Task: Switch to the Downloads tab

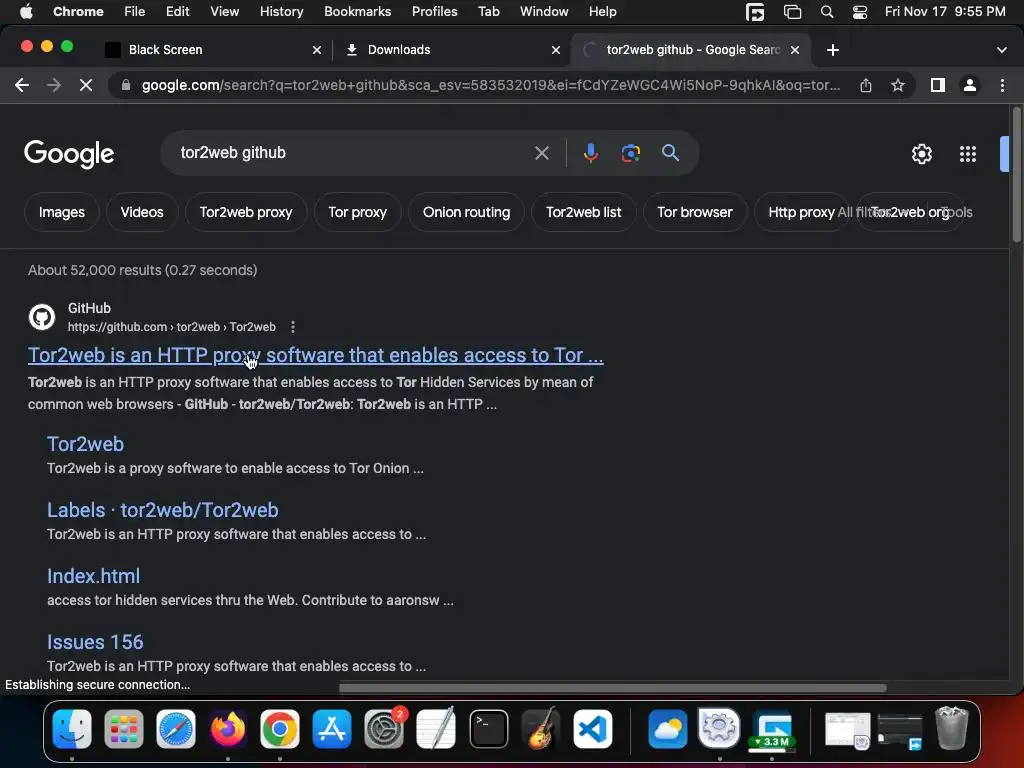Action: point(451,50)
